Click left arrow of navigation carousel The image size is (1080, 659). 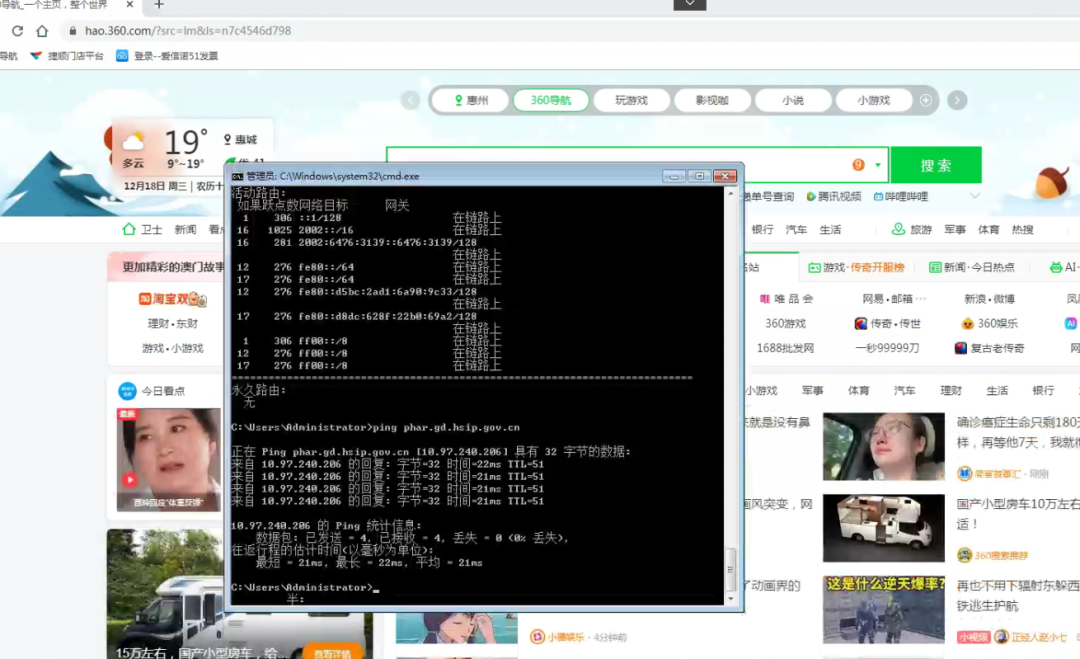click(410, 100)
